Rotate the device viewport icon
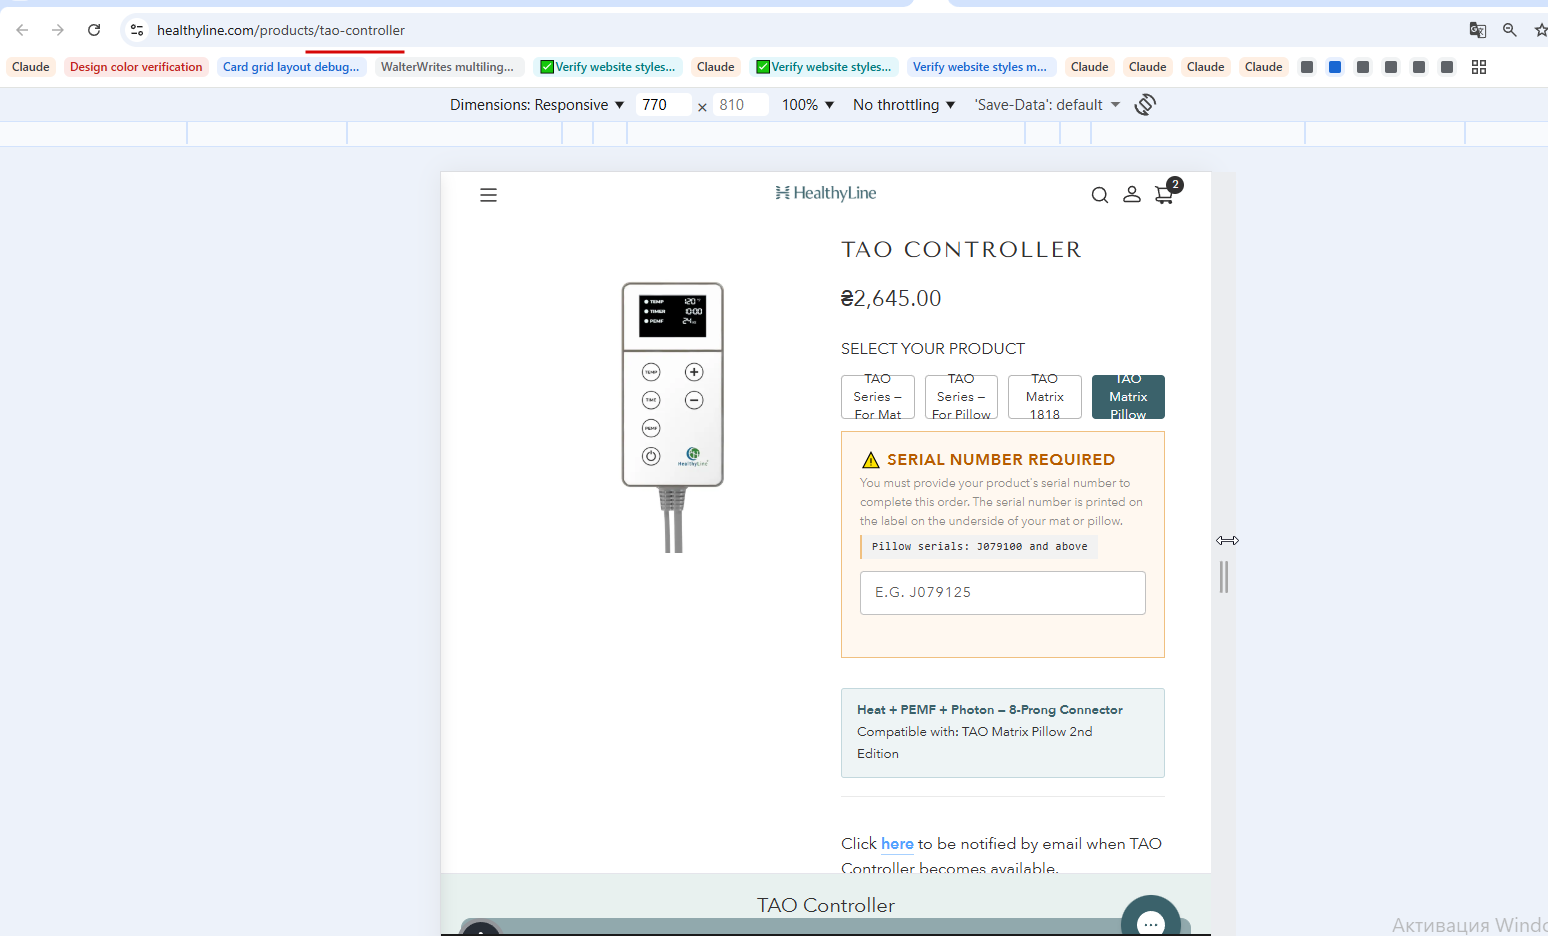This screenshot has height=936, width=1548. [x=1145, y=104]
